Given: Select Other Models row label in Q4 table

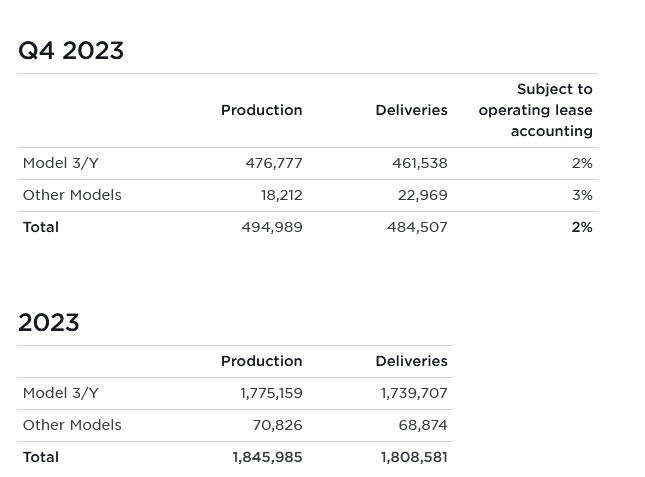Looking at the screenshot, I should [72, 195].
